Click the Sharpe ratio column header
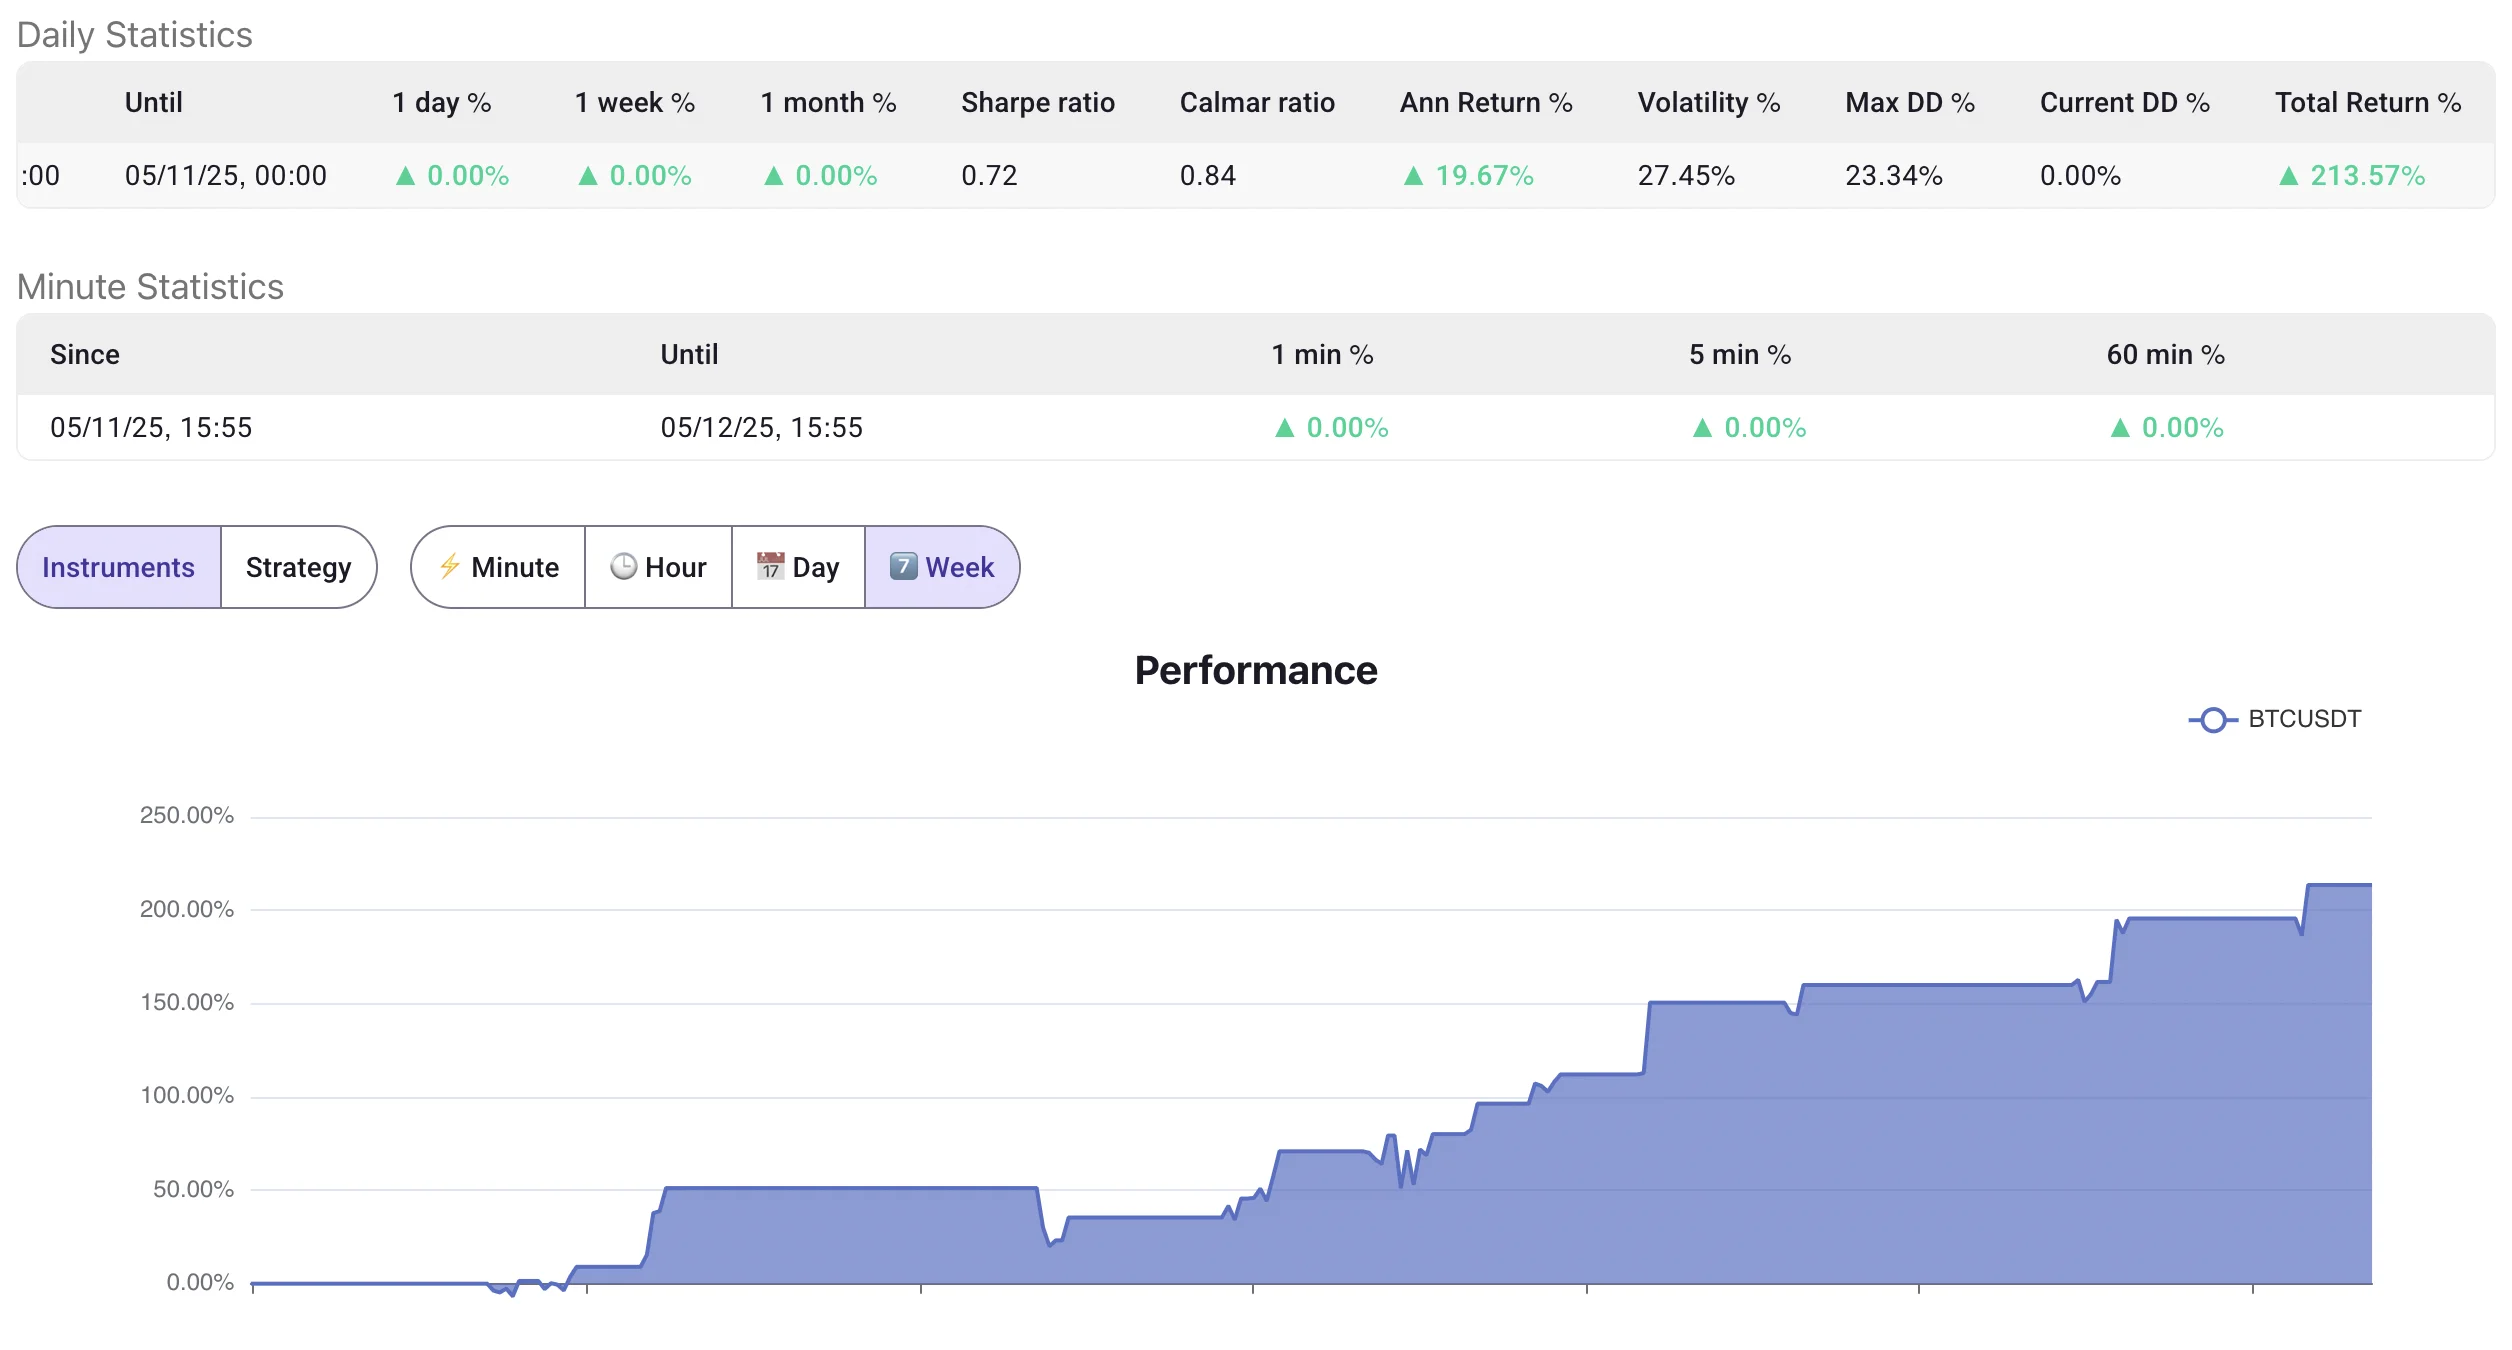 (1038, 102)
